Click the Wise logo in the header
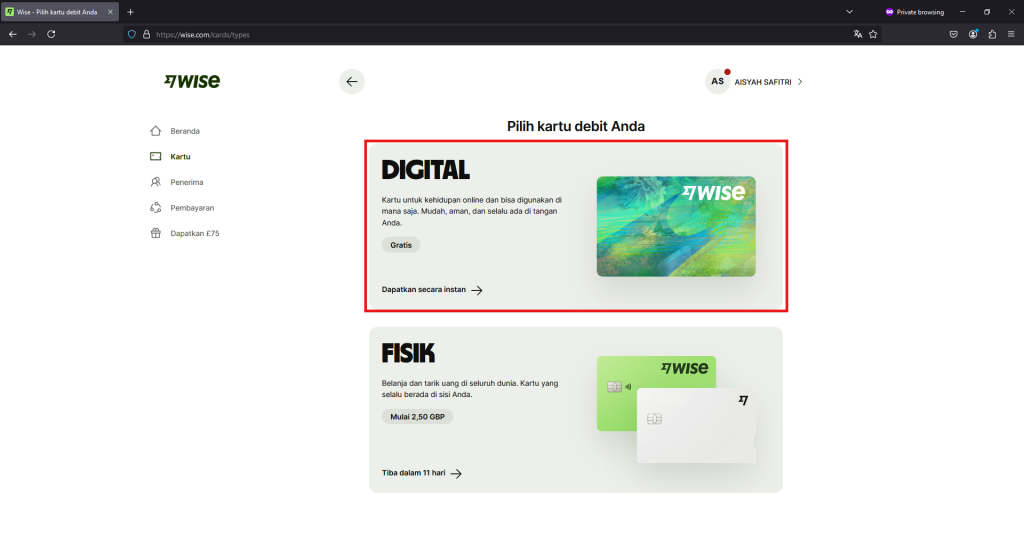 [x=192, y=82]
